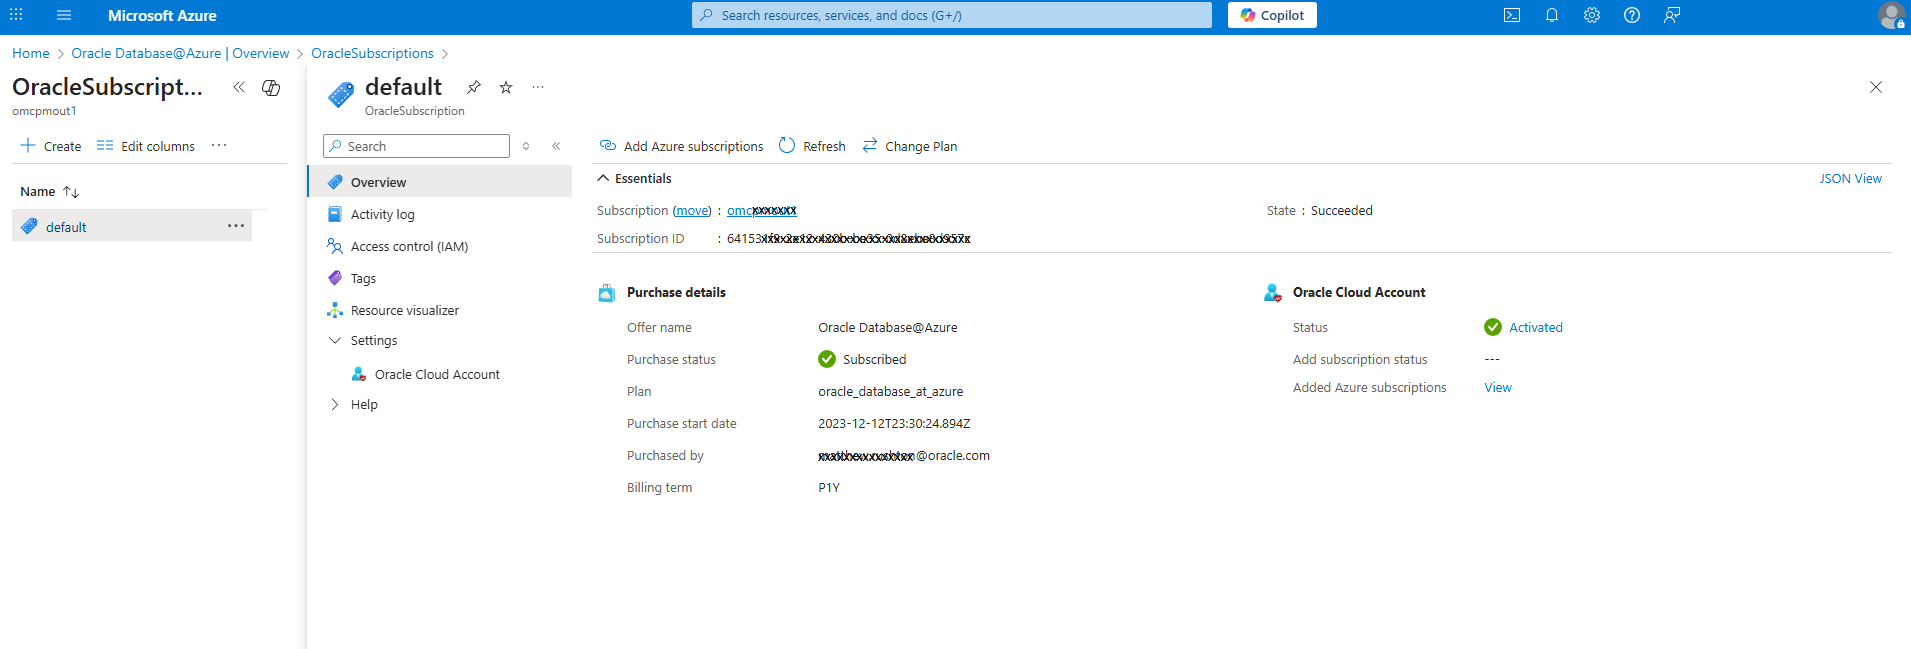Open the notifications bell

(x=1552, y=15)
